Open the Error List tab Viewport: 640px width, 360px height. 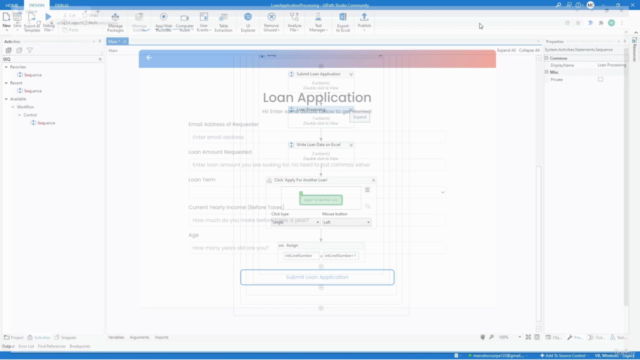[26, 346]
